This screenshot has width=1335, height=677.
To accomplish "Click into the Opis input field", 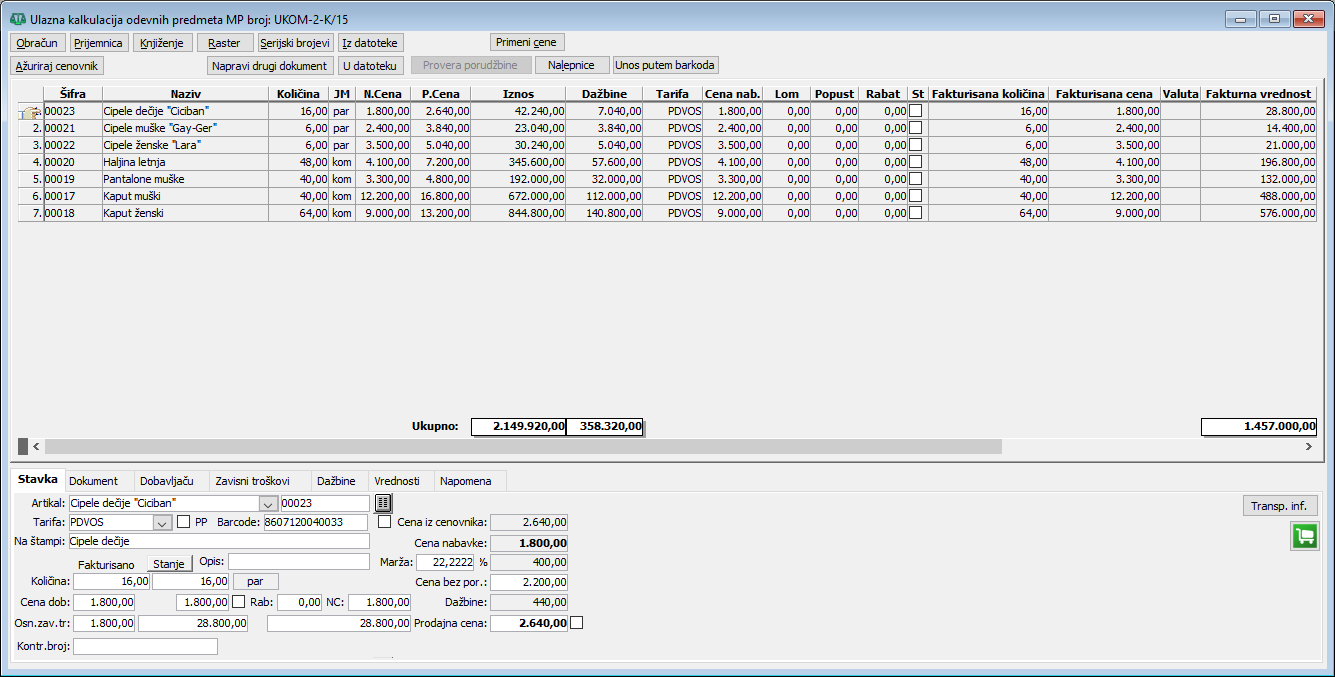I will tap(299, 562).
